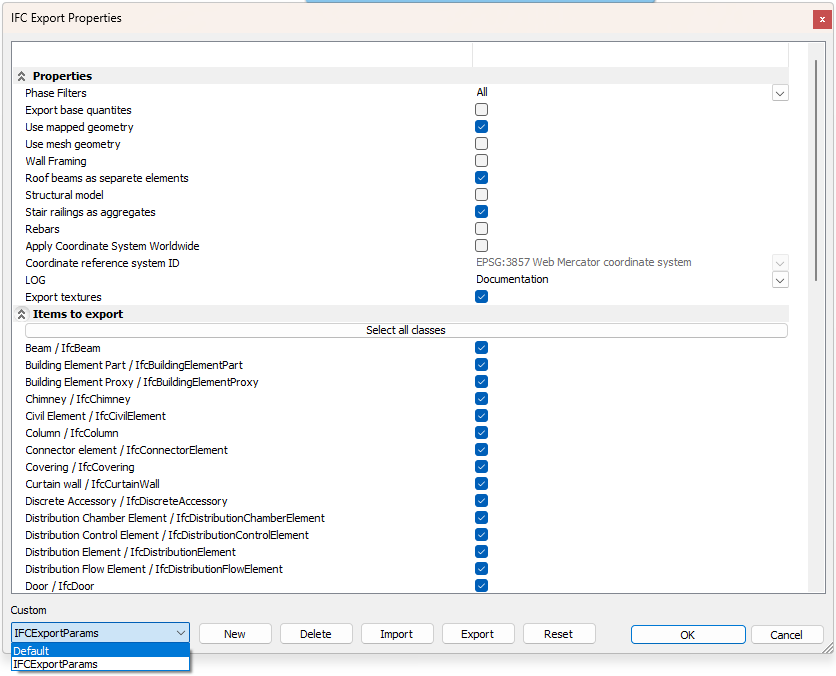The width and height of the screenshot is (836, 676).
Task: Select Default from the preset list
Action: [100, 650]
